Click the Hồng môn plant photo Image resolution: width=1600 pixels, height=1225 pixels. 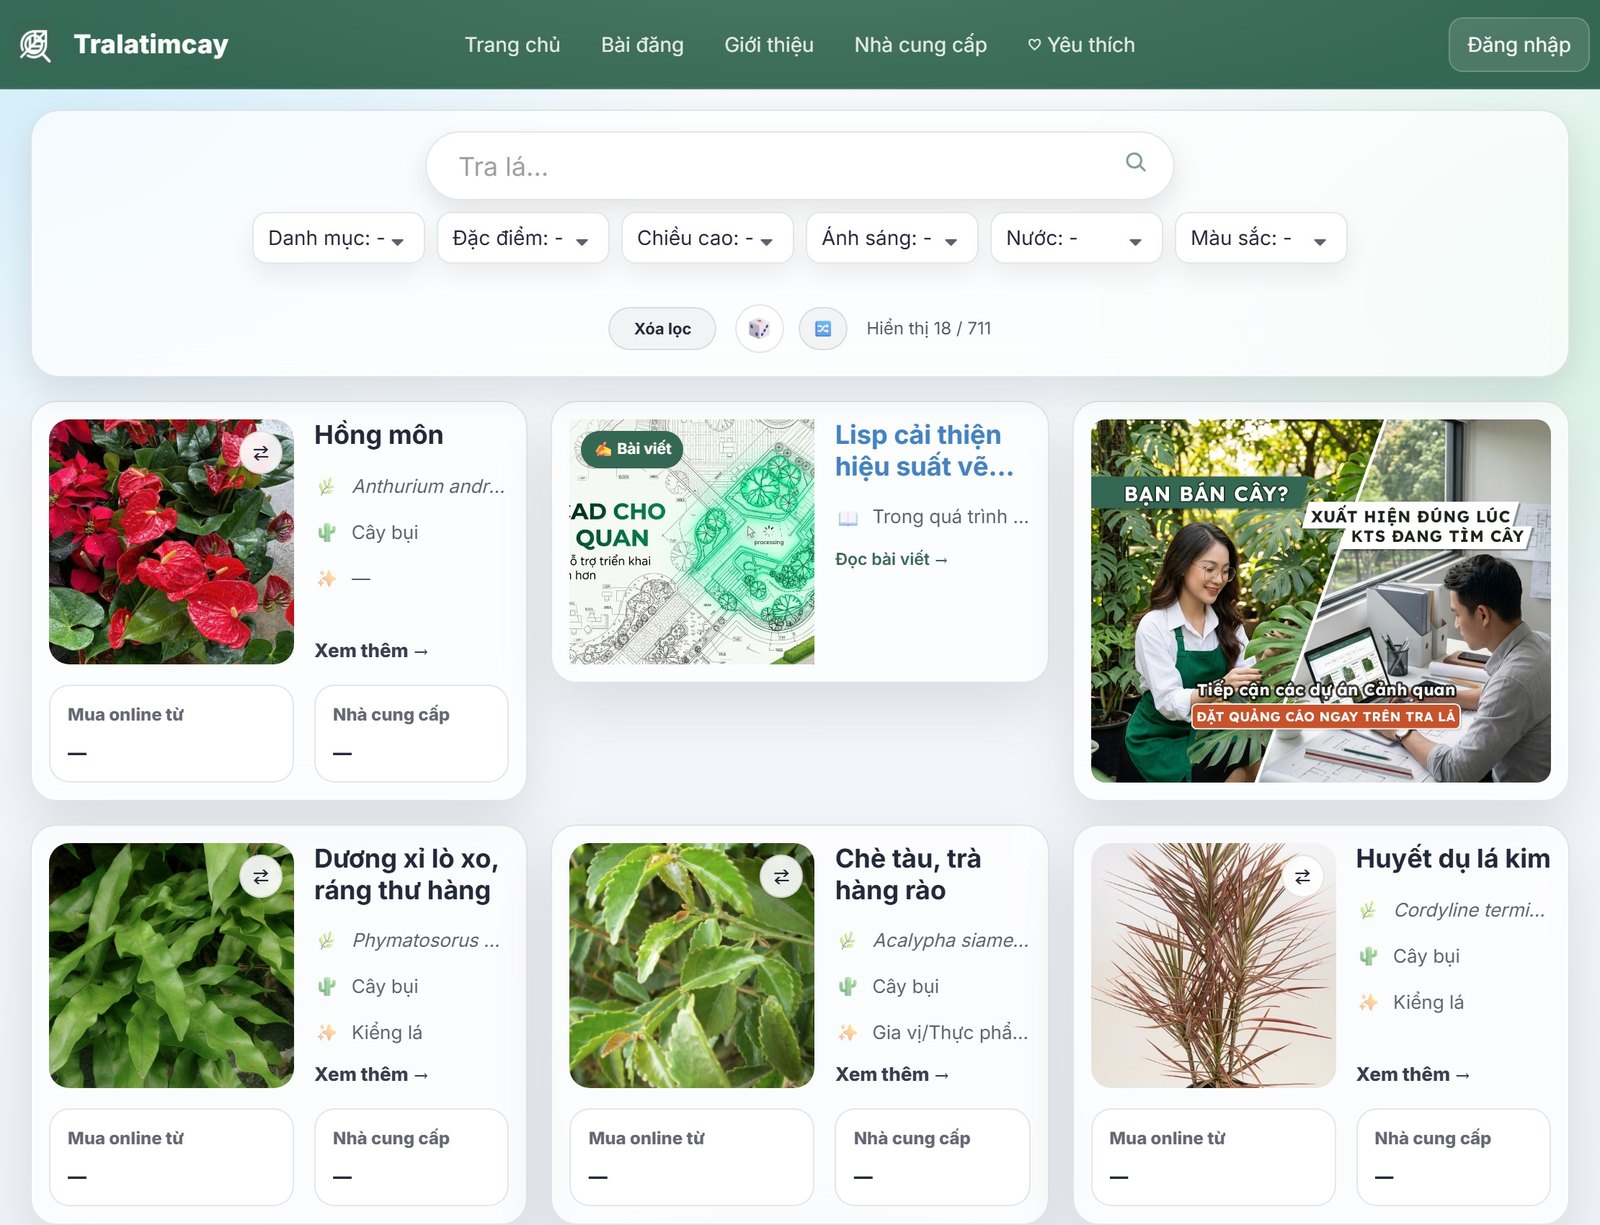(x=171, y=541)
